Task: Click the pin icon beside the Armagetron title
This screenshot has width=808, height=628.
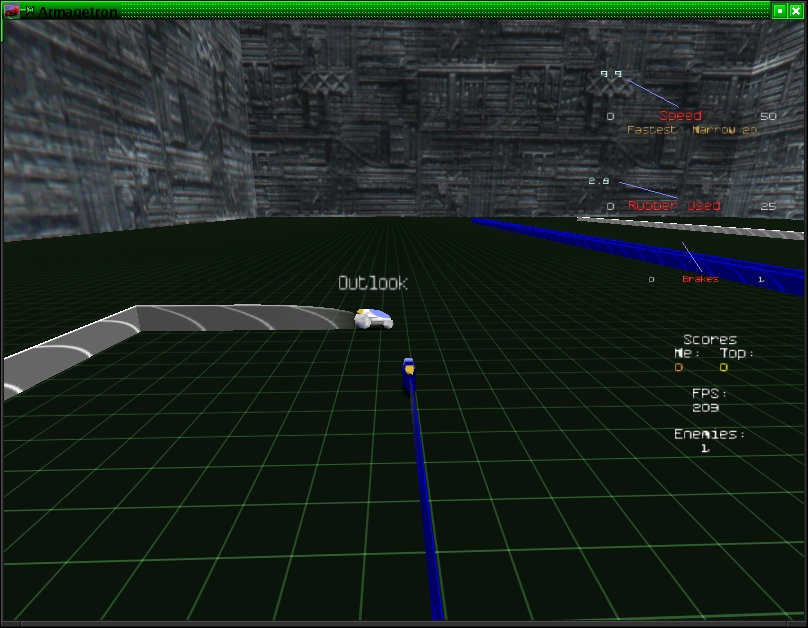Action: click(29, 11)
